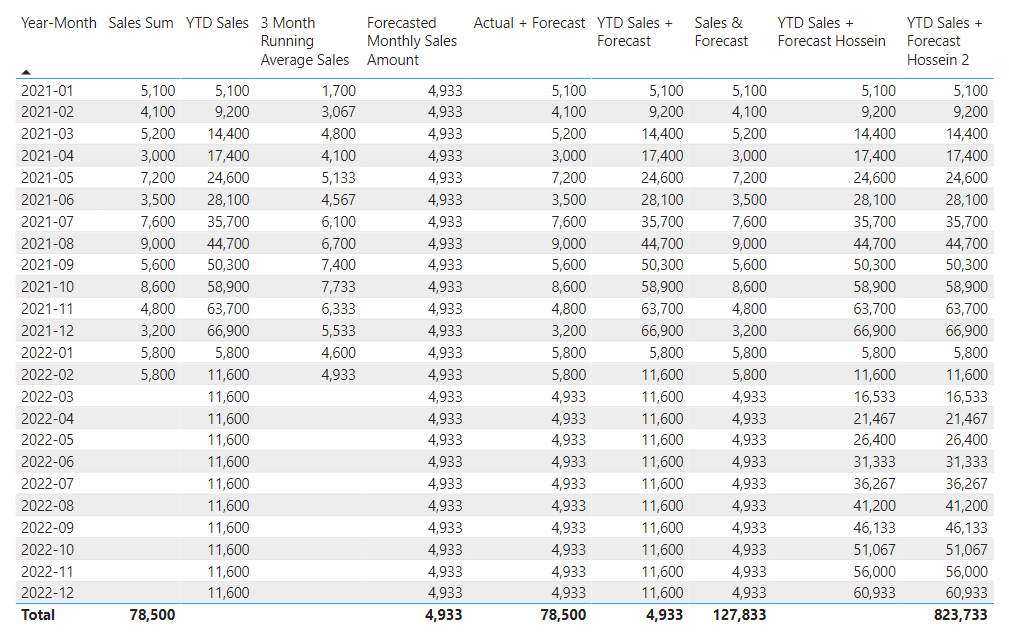Select the 2021-04 row label
1009x634 pixels.
(x=48, y=156)
